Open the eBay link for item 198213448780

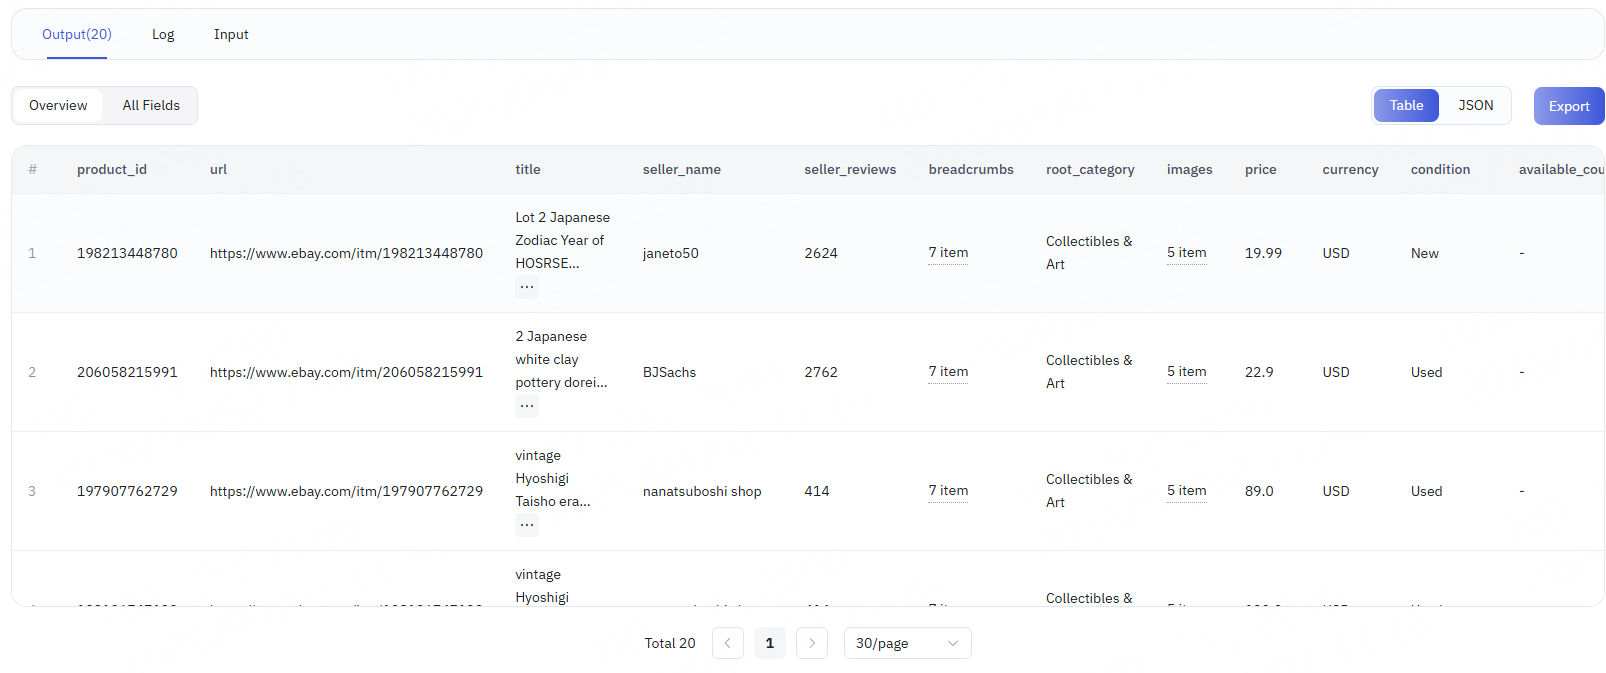click(346, 253)
